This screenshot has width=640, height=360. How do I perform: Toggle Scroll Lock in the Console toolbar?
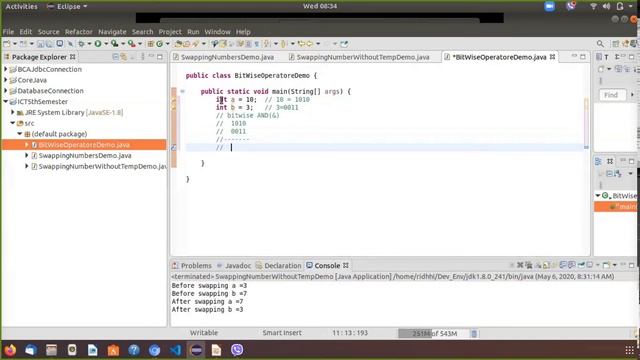click(x=547, y=265)
